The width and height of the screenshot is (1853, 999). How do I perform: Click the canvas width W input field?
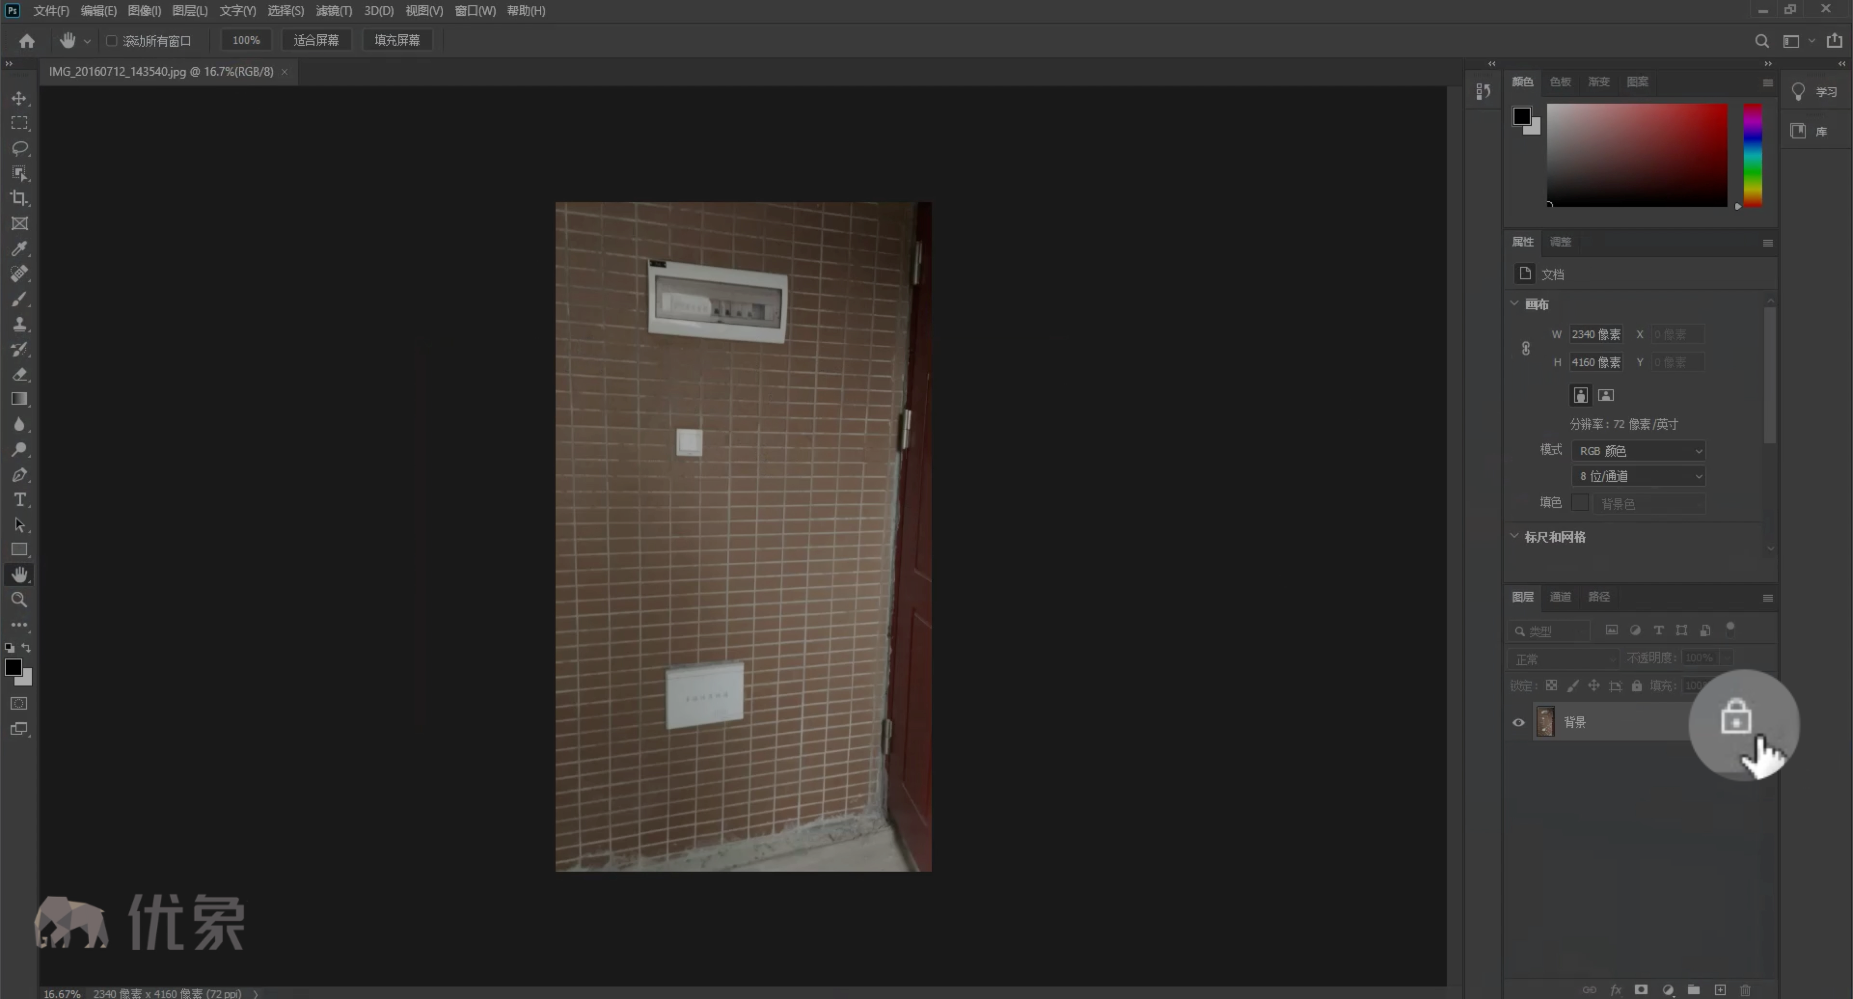[x=1596, y=334]
